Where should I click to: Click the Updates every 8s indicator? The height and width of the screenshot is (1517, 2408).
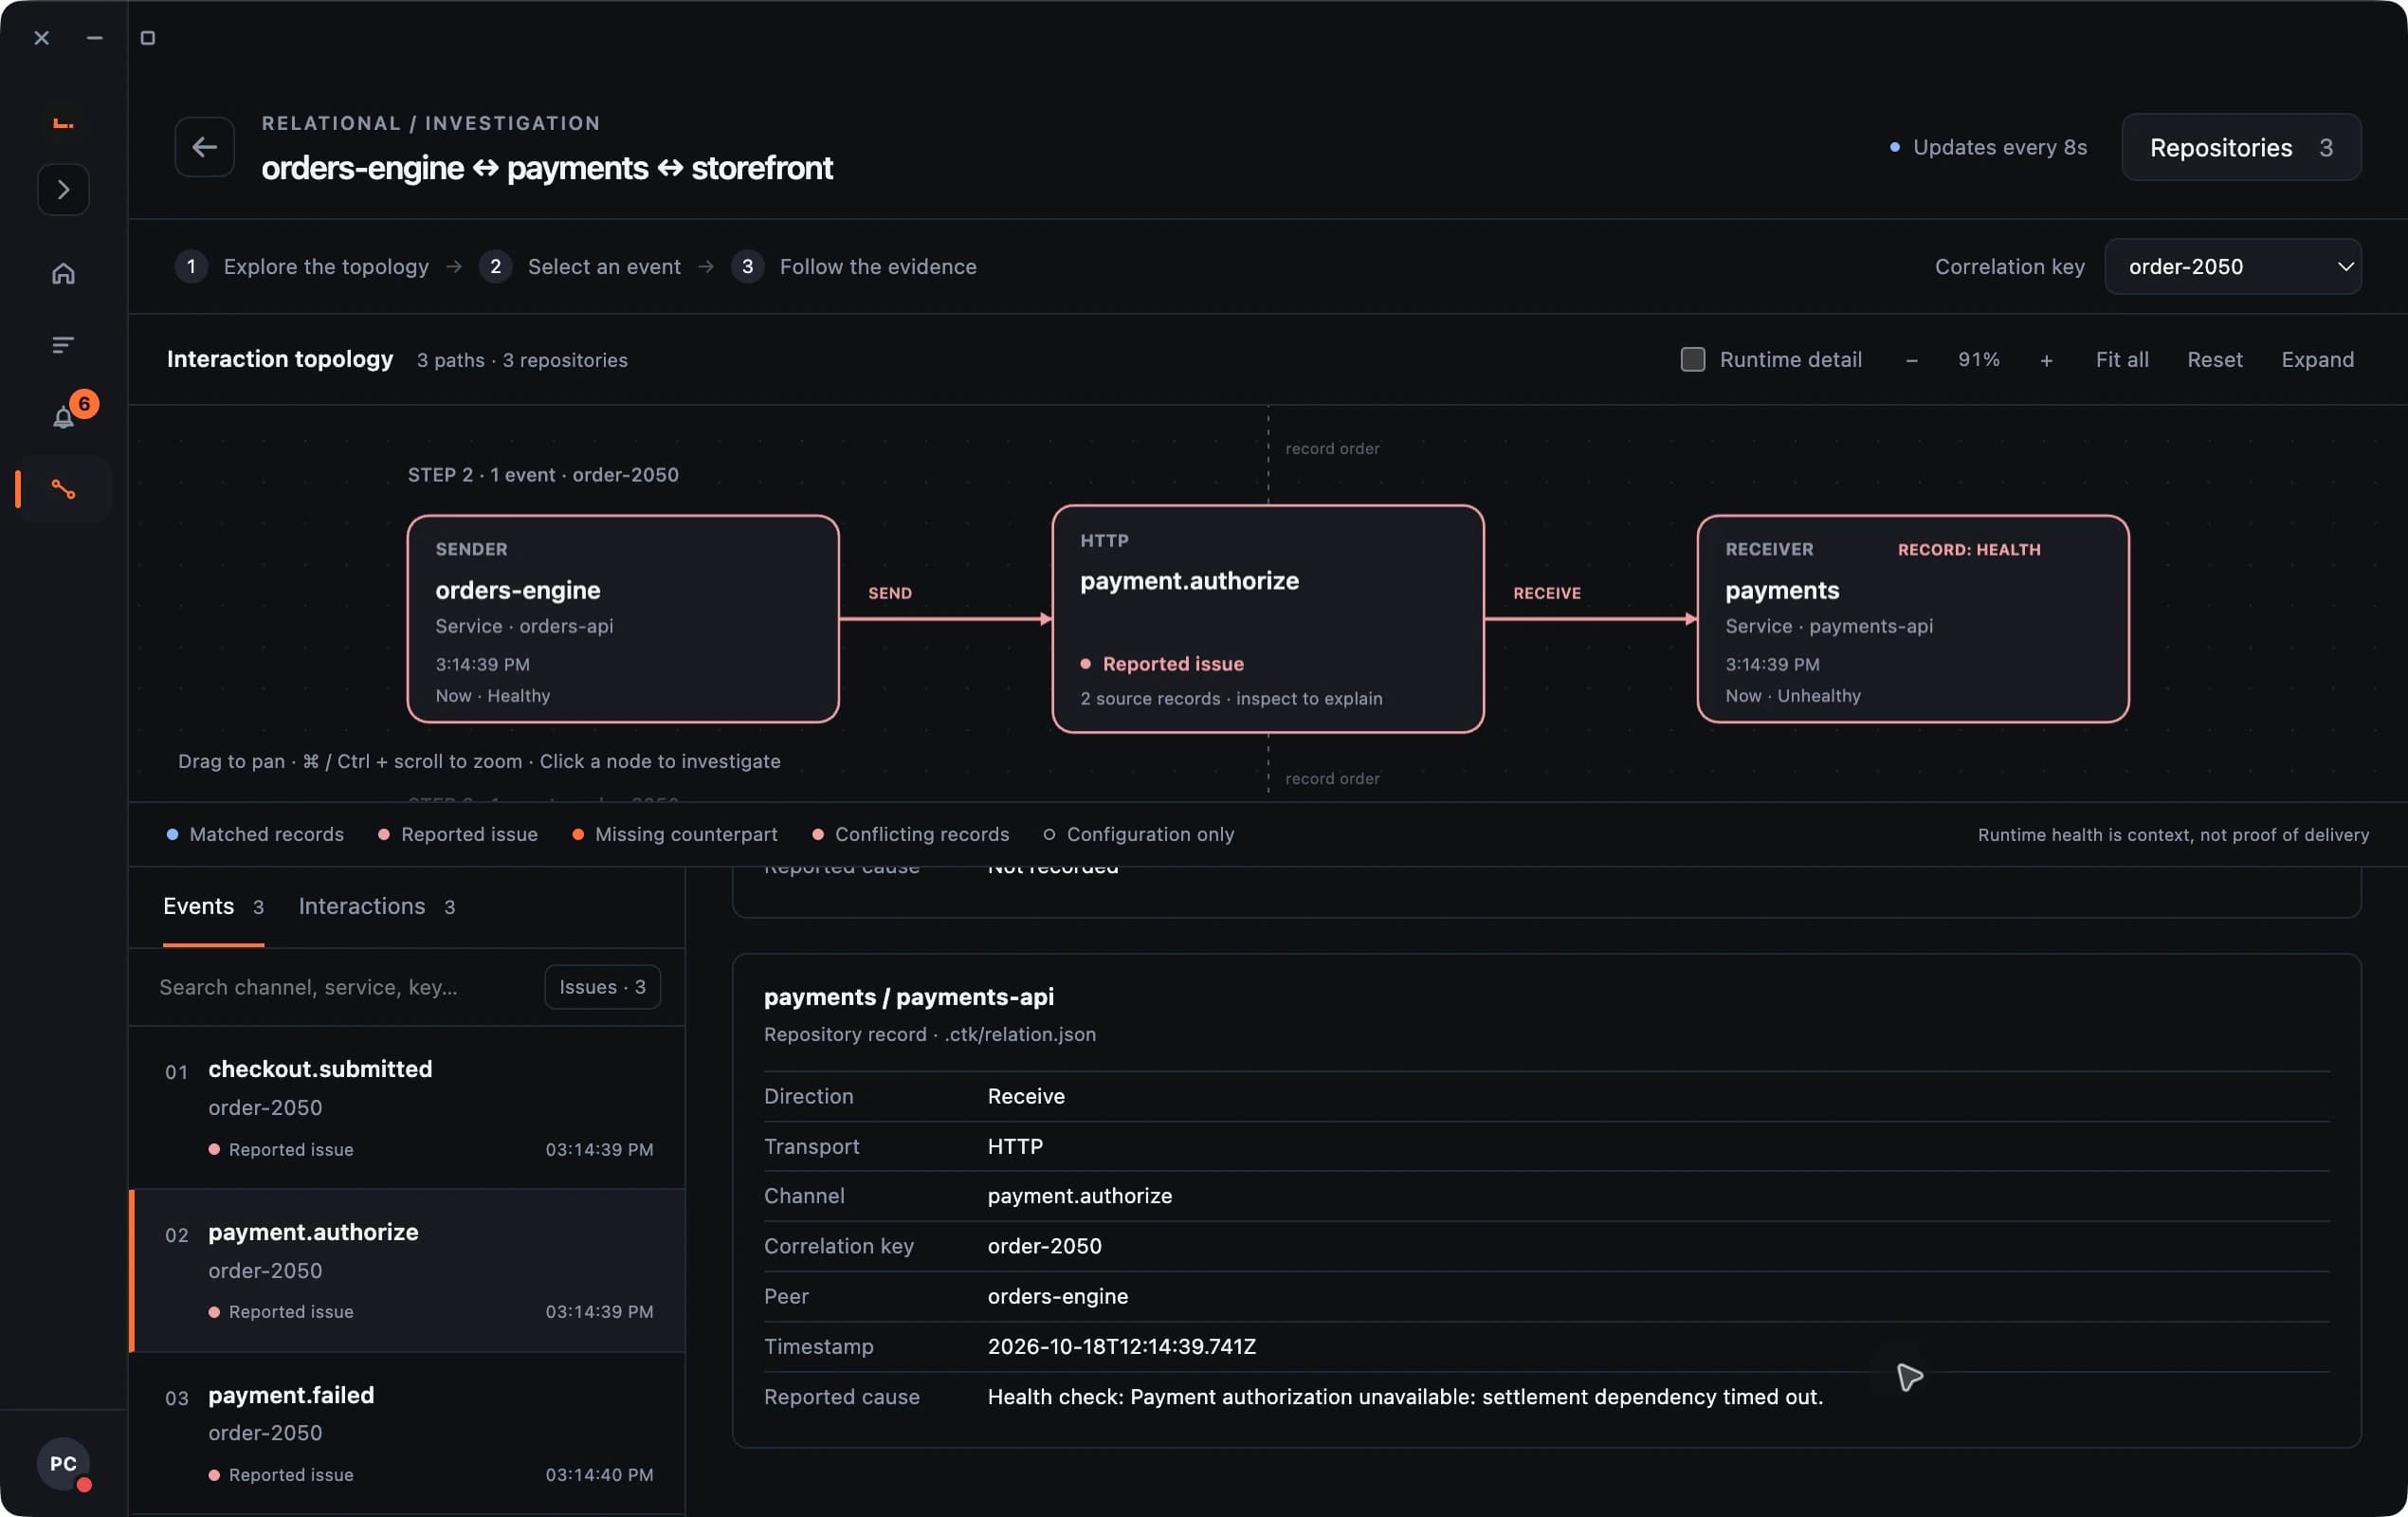pos(1988,147)
